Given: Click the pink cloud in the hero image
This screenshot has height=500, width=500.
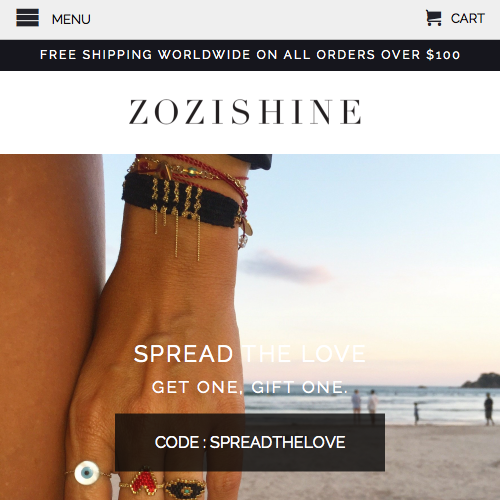Looking at the screenshot, I should (x=287, y=265).
